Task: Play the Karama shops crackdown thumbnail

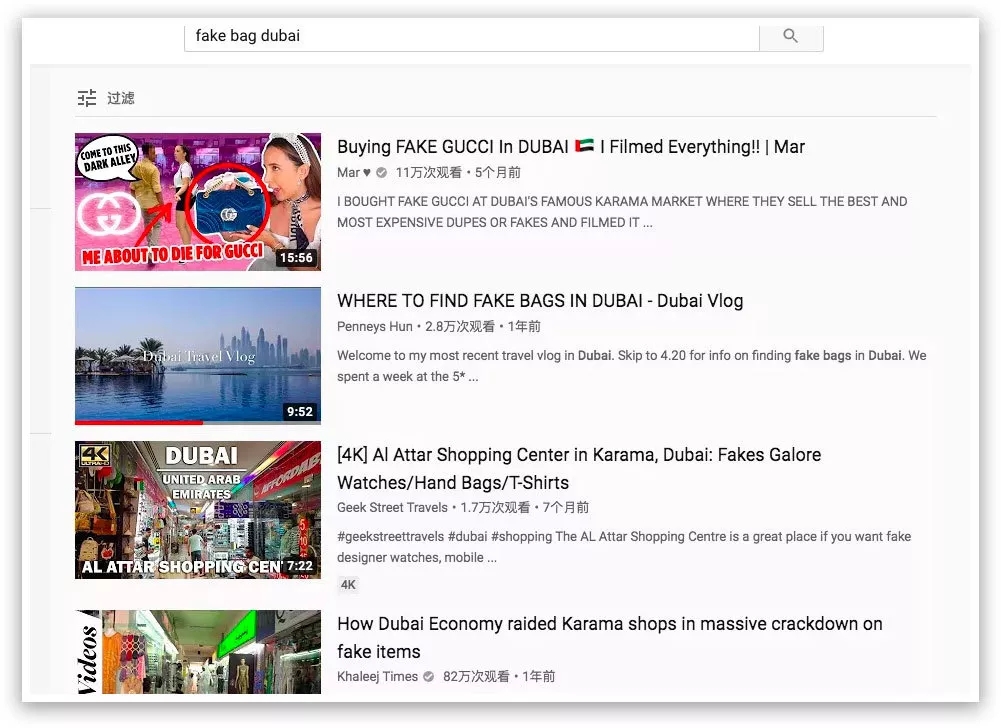Action: [x=198, y=651]
